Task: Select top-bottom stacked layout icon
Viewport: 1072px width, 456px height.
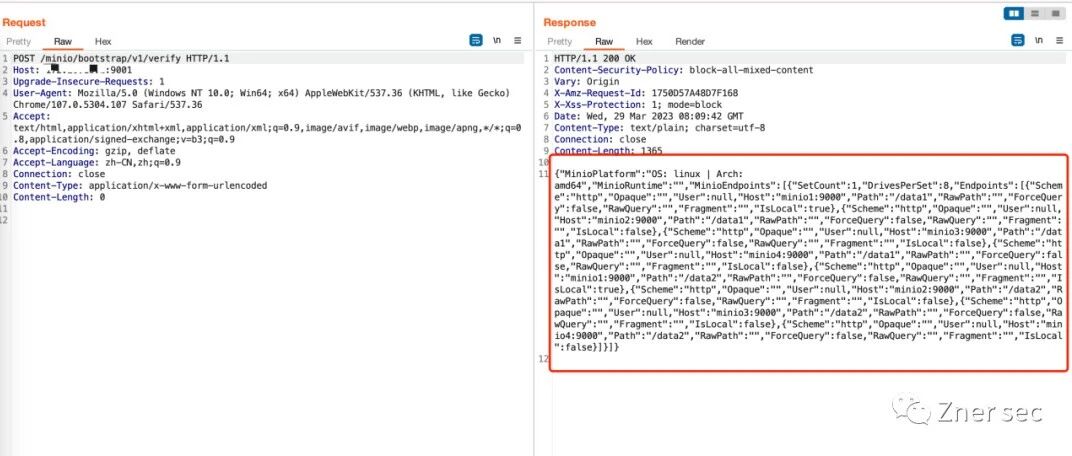Action: click(x=1035, y=14)
